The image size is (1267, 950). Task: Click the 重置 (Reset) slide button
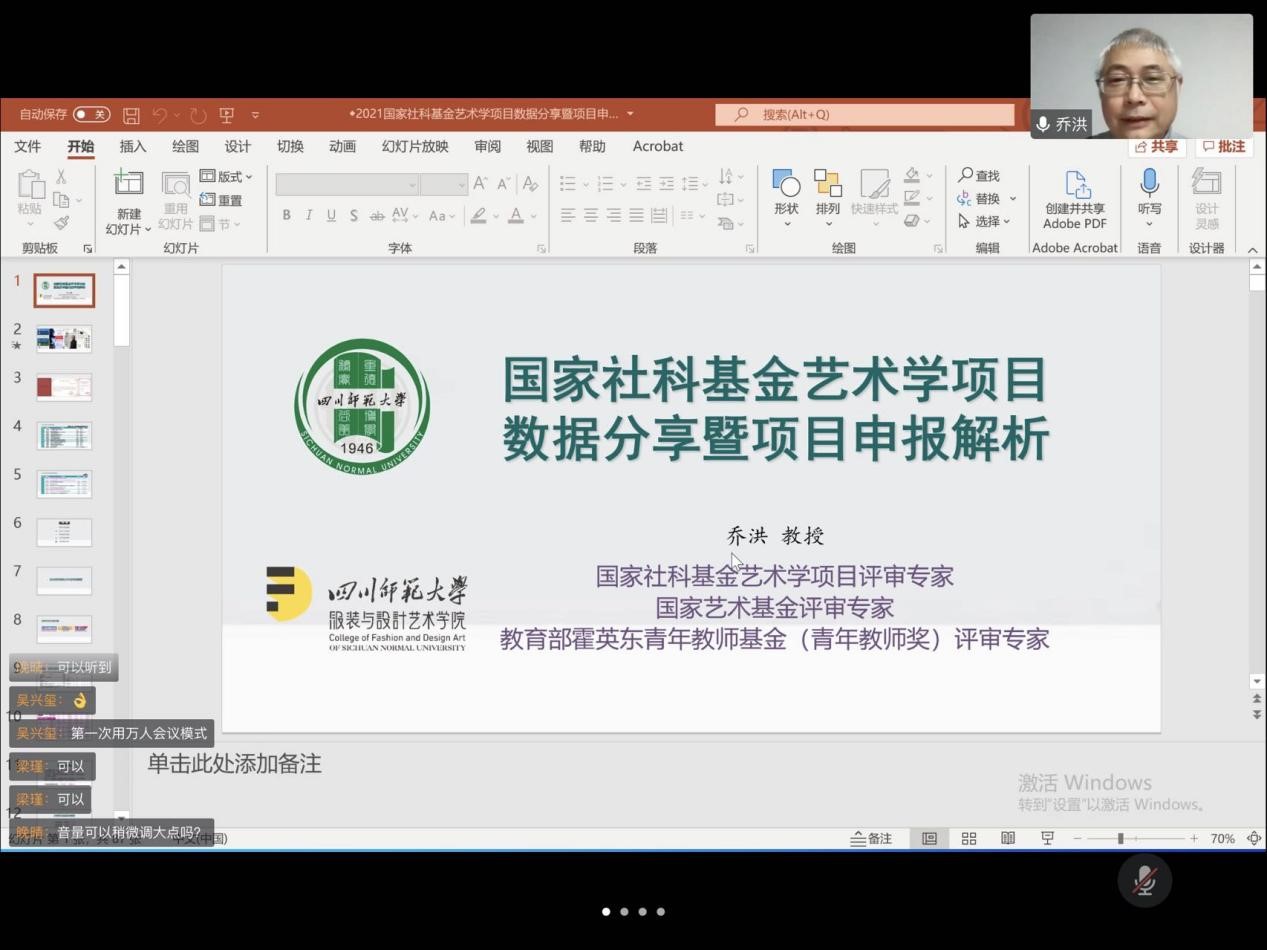point(221,200)
